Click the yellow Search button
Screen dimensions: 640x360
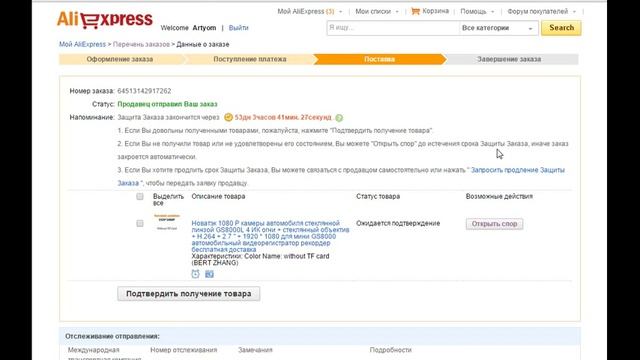[x=561, y=28]
